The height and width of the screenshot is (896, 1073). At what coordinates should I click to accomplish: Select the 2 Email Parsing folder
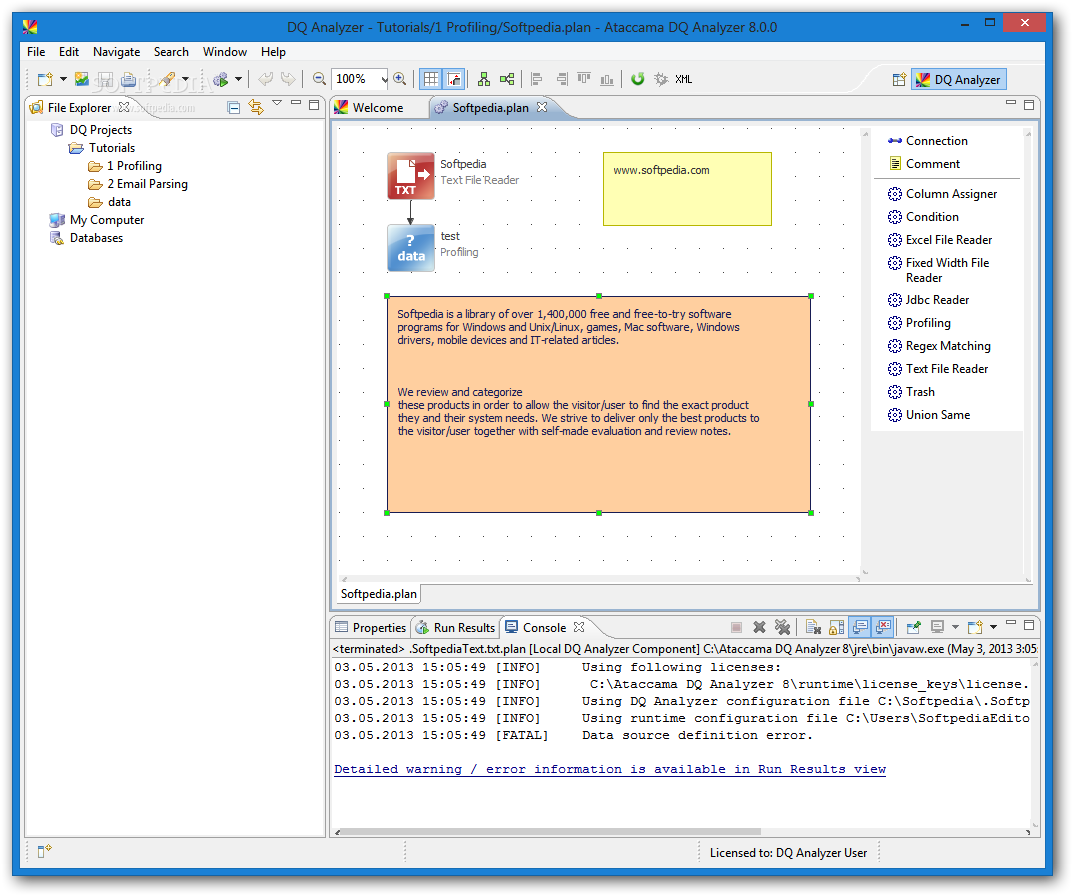(x=138, y=184)
